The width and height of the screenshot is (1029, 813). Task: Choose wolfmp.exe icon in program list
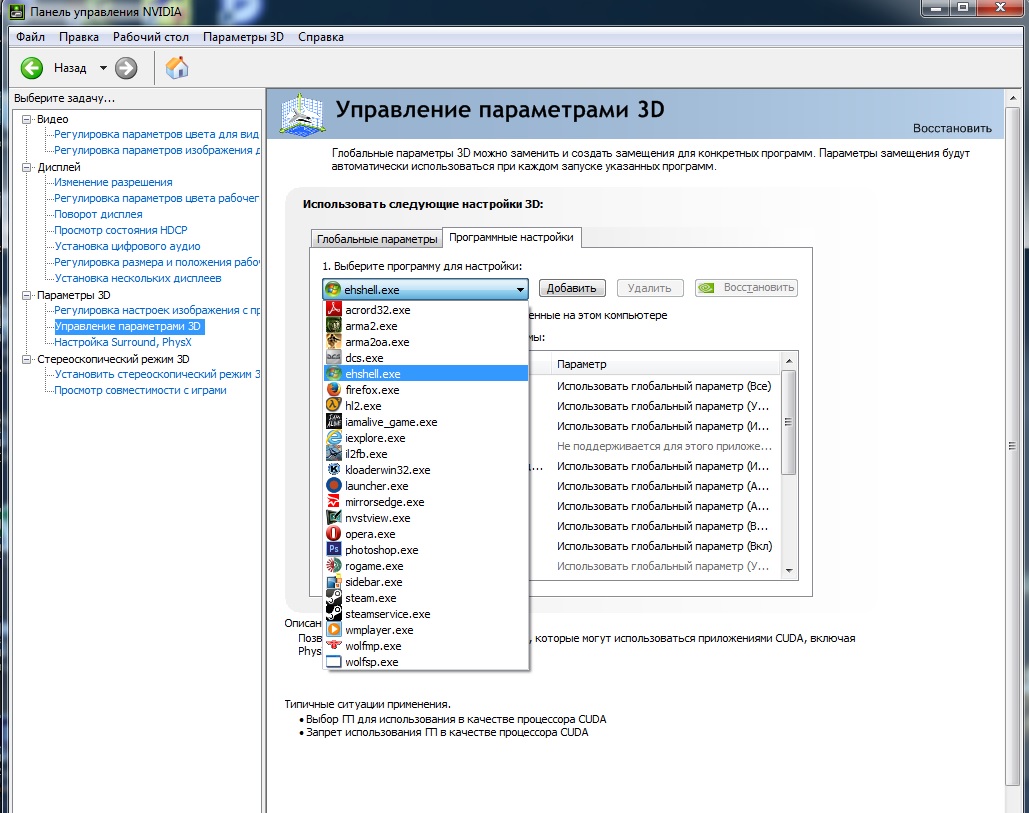(334, 646)
